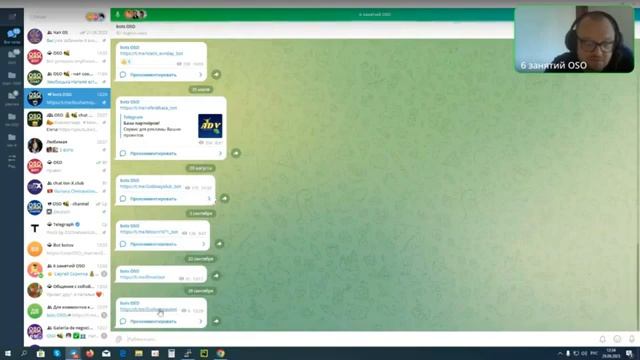Share the topmost post using the forward arrow
The image size is (640, 360).
pos(216,74)
